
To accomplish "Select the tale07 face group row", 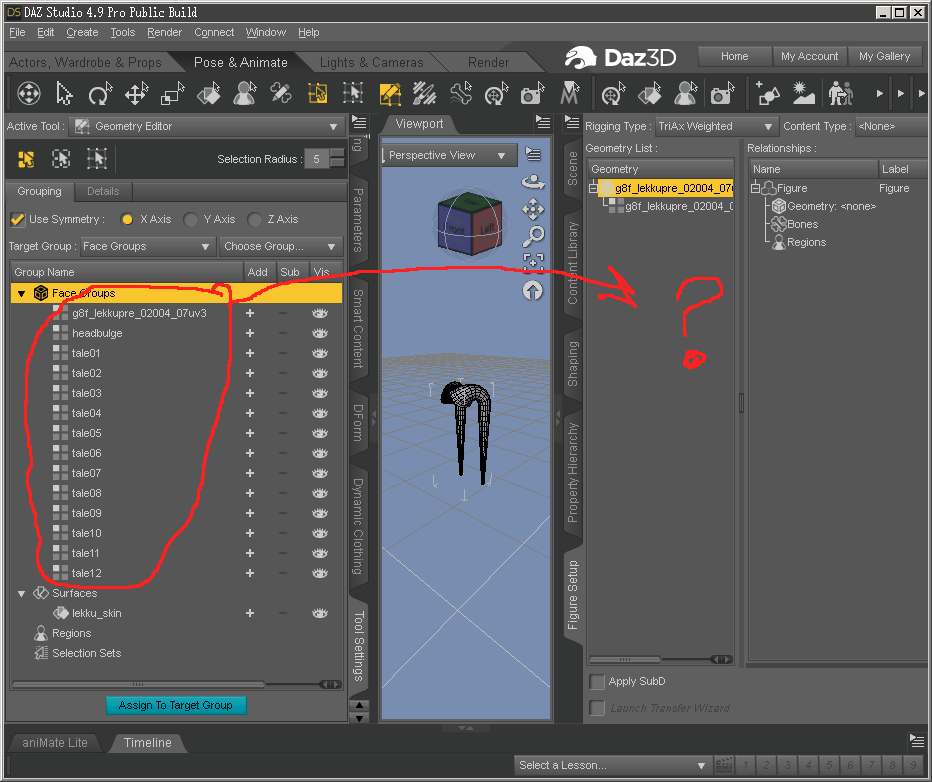I will (x=177, y=474).
